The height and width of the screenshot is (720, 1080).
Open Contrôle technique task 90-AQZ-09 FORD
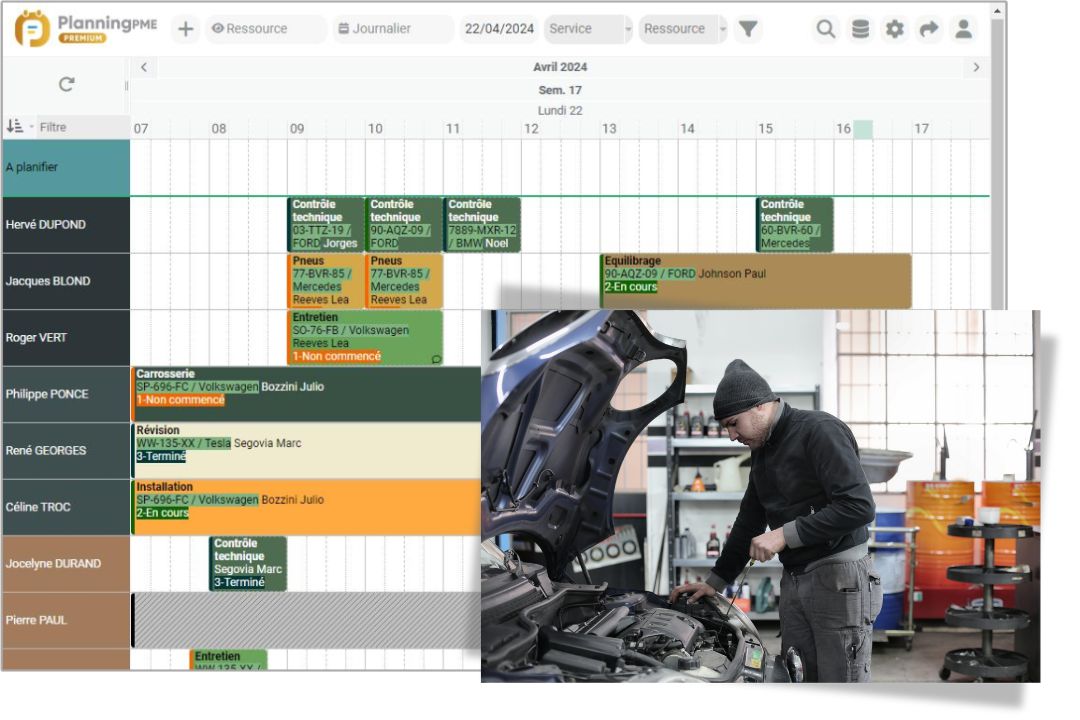(404, 225)
